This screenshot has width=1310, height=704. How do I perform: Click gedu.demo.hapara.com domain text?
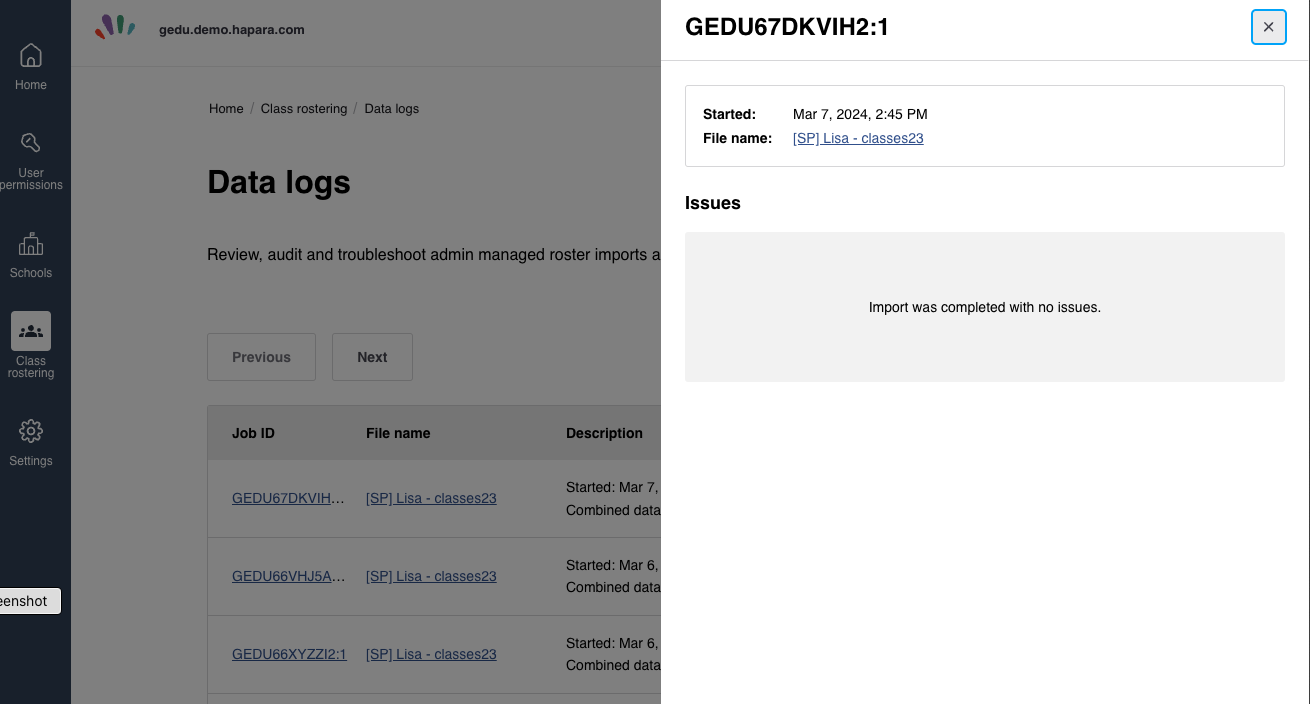point(232,29)
